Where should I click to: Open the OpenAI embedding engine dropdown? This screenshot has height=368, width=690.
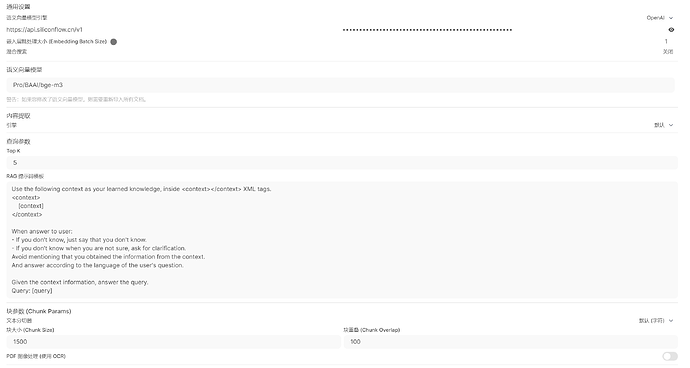click(x=660, y=18)
